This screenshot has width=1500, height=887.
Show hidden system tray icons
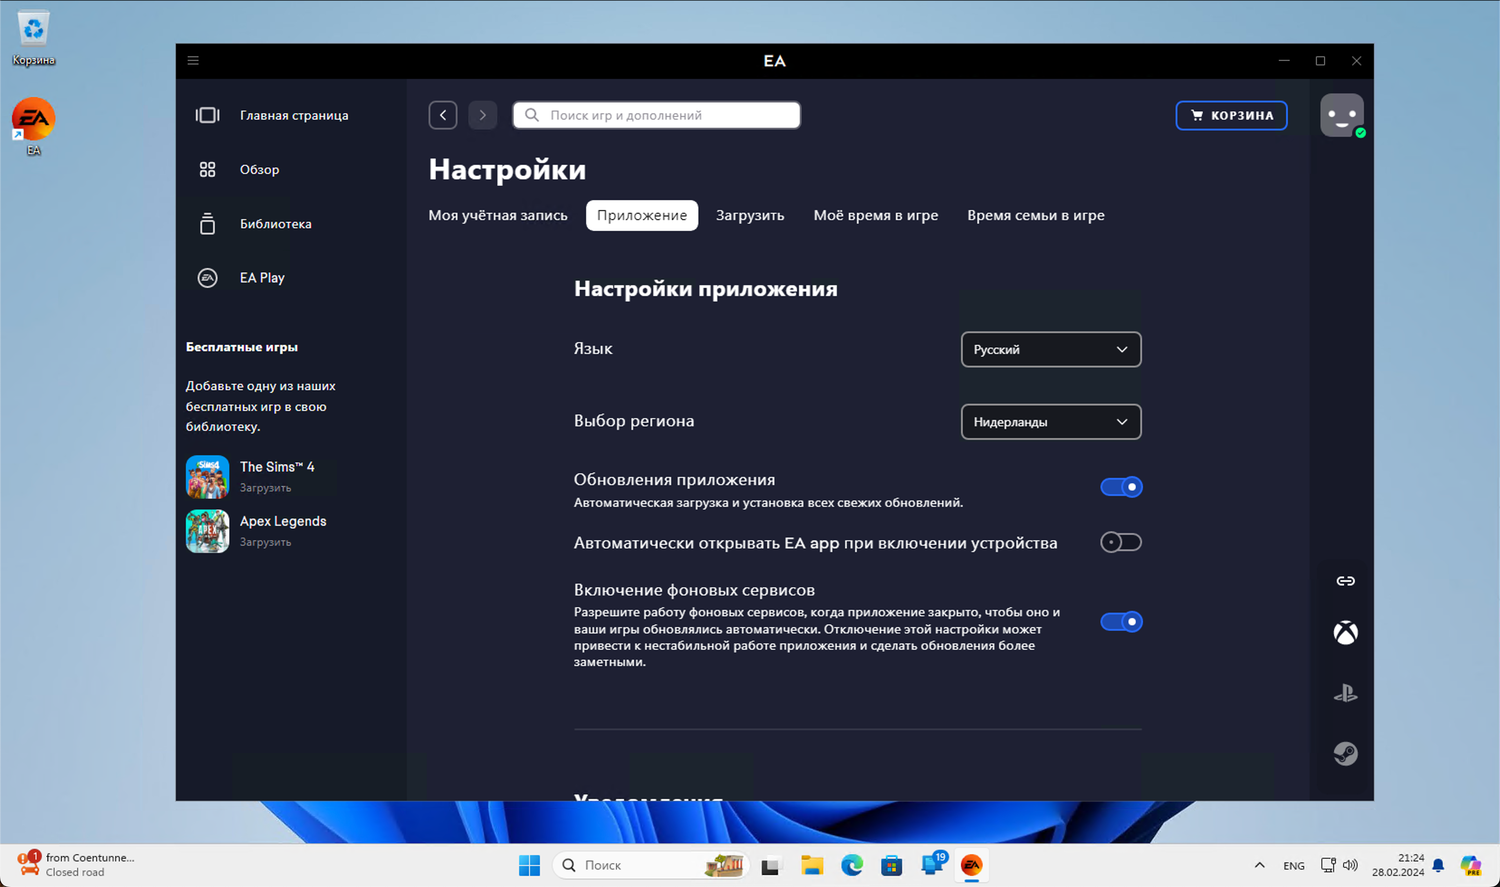coord(1260,866)
